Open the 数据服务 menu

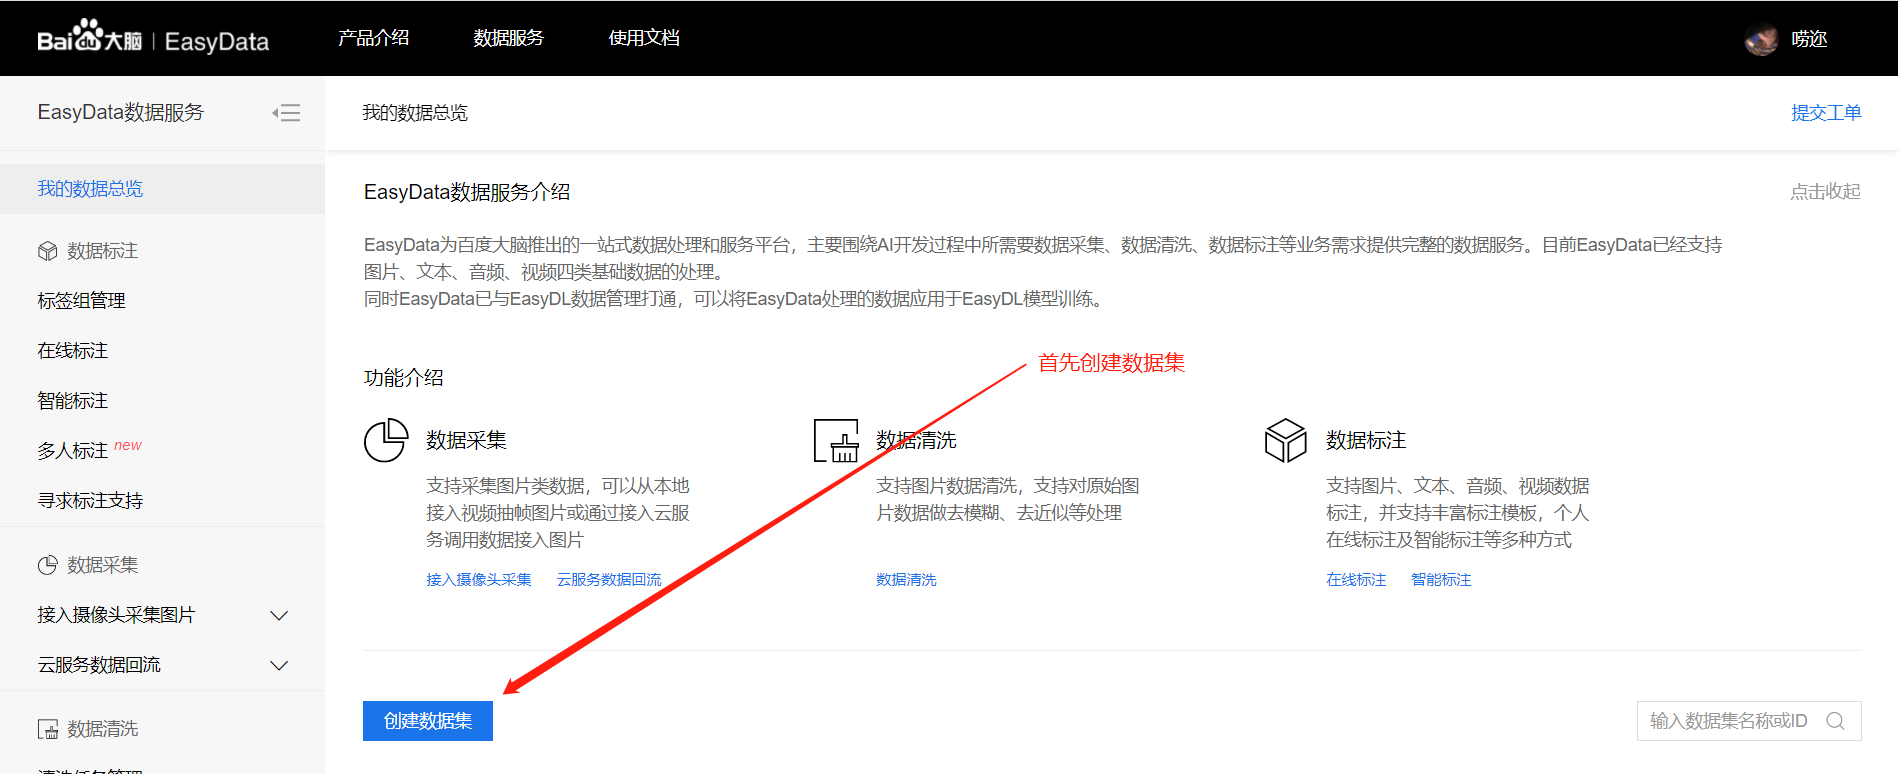click(x=508, y=38)
